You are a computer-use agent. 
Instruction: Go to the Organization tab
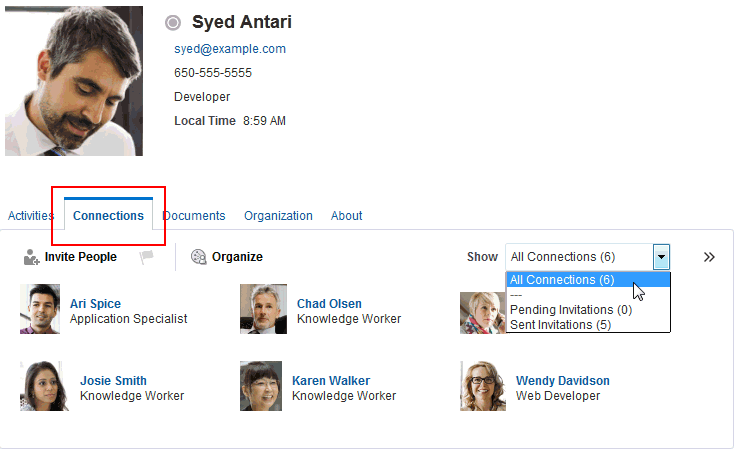point(278,216)
